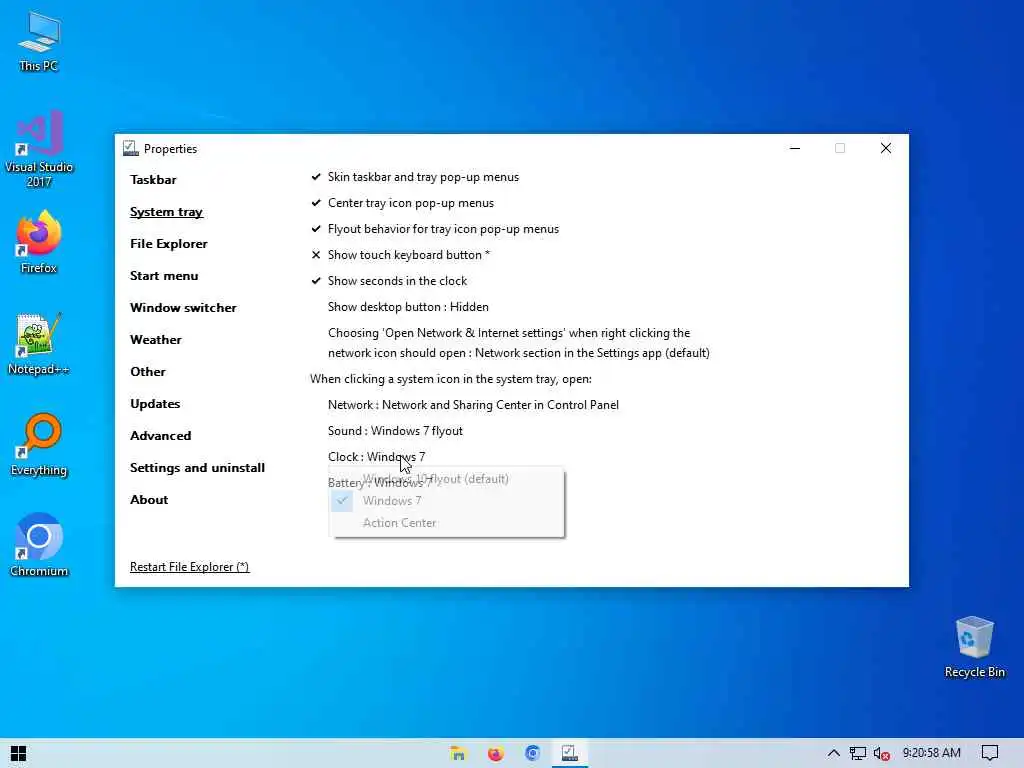Toggle Center tray icon pop-up menus

click(403, 203)
